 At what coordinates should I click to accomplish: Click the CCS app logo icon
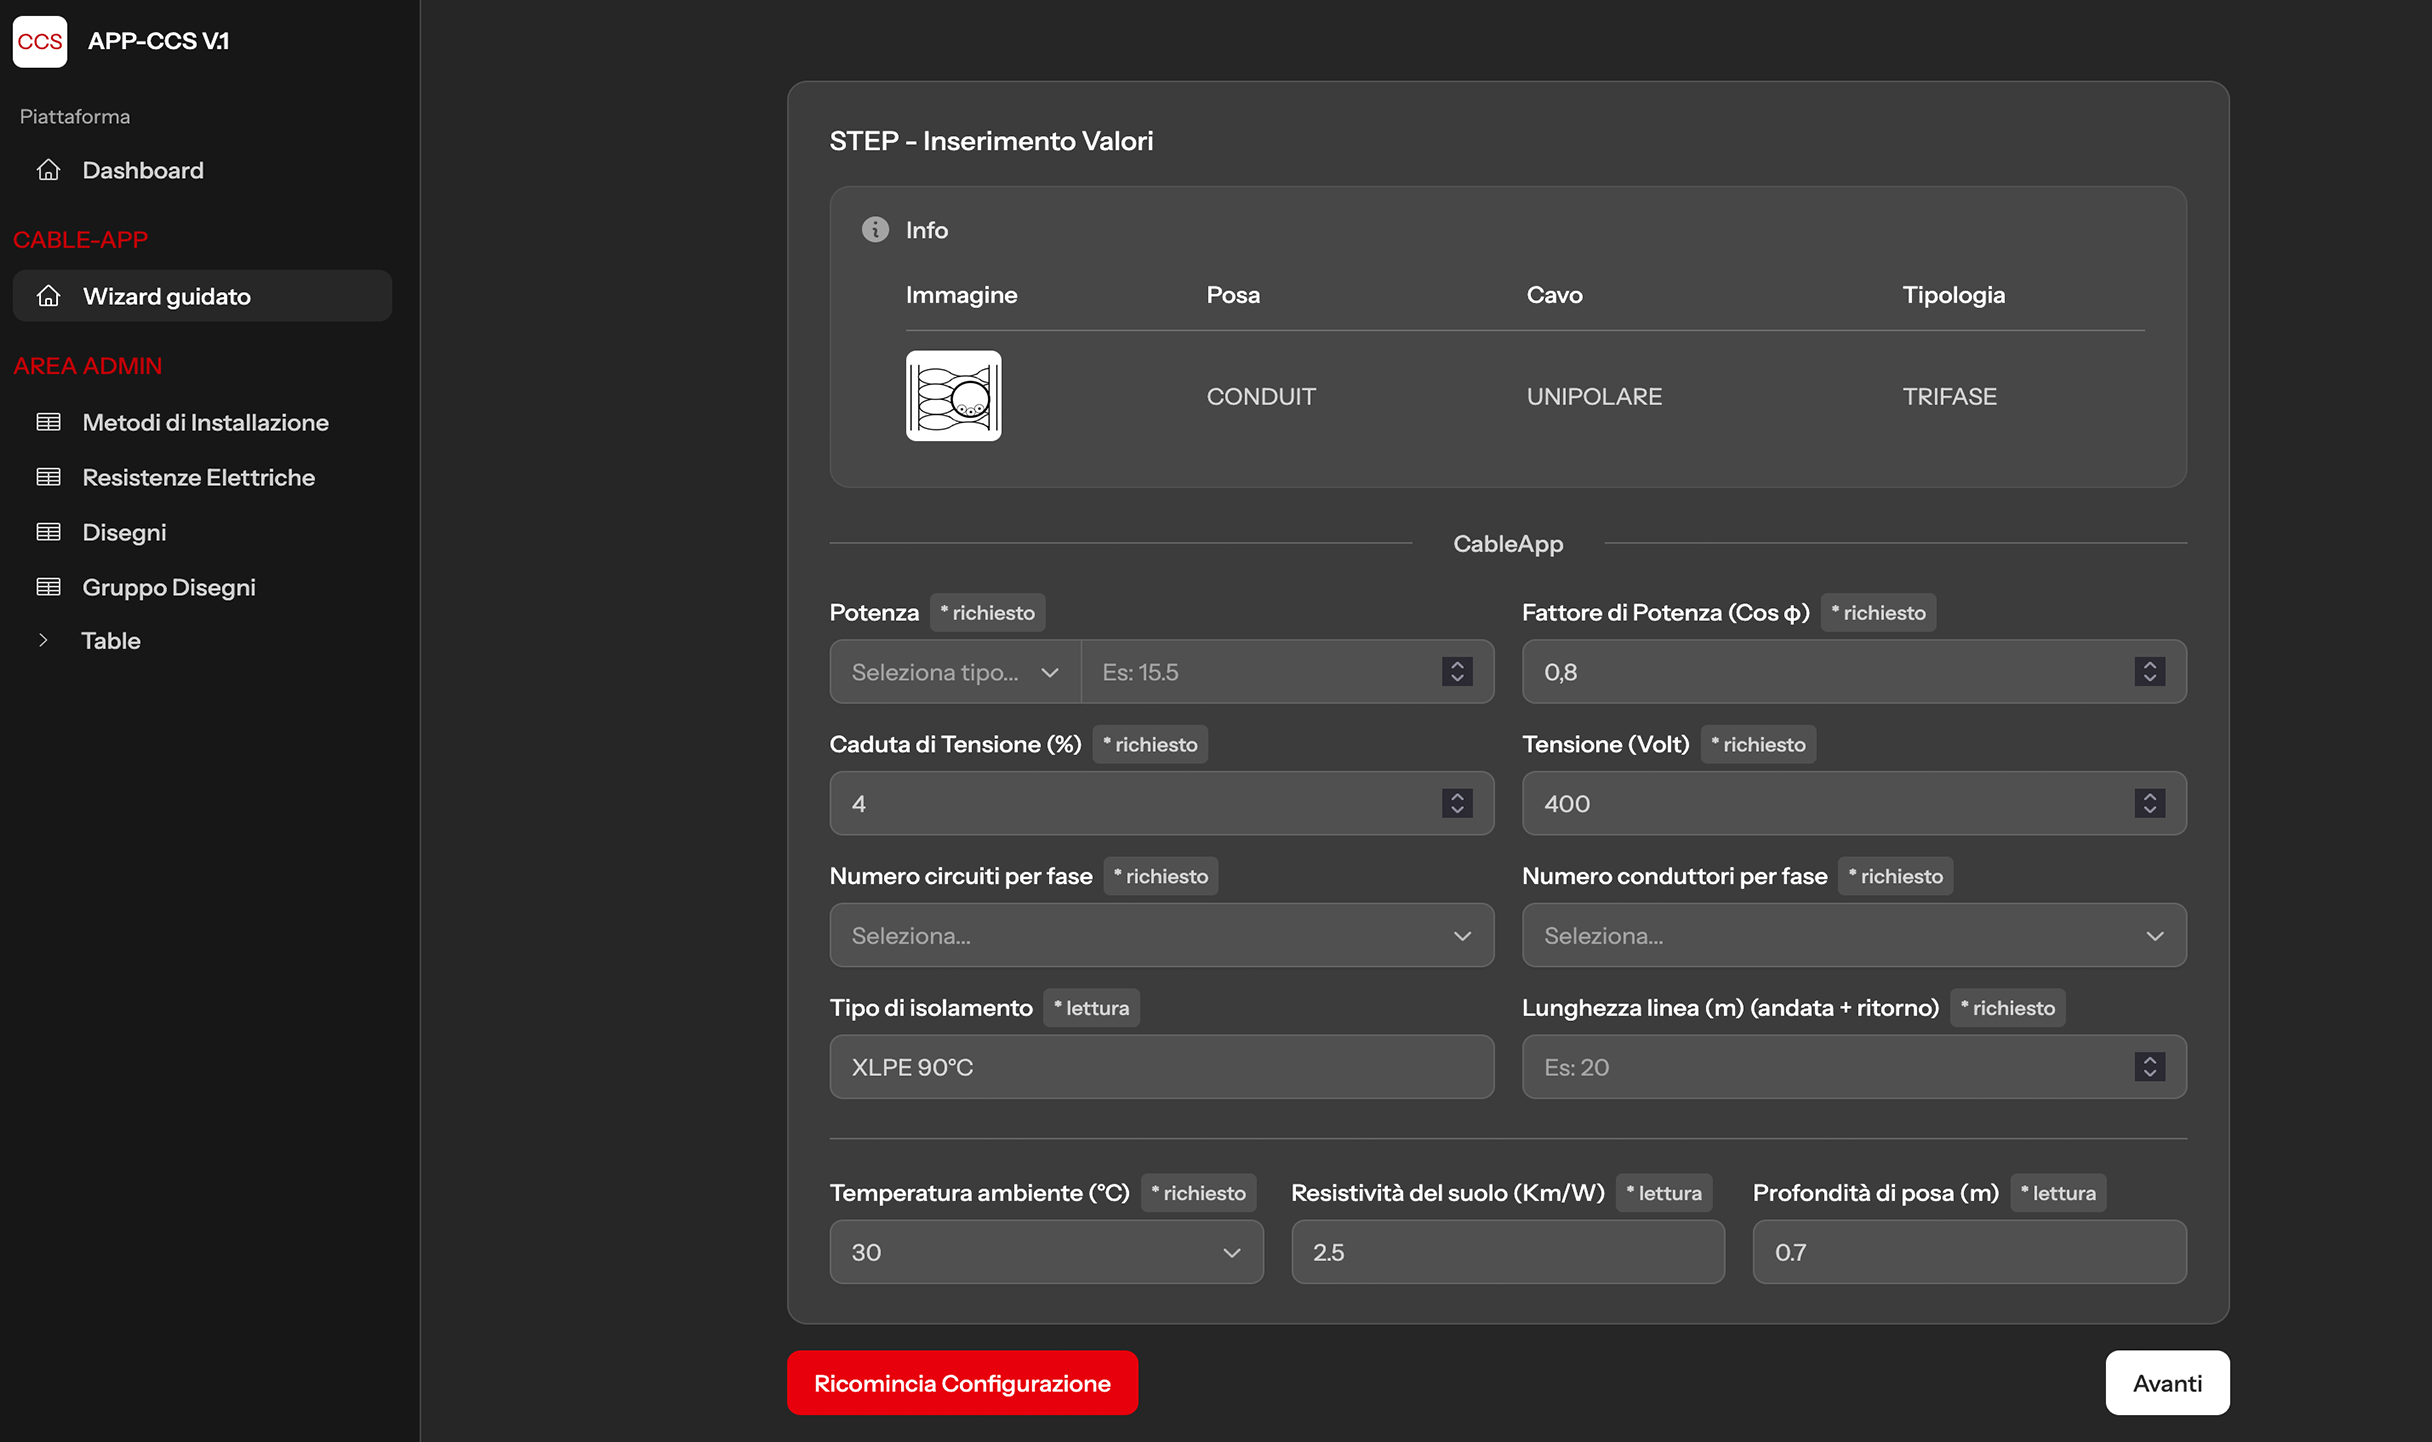tap(40, 41)
